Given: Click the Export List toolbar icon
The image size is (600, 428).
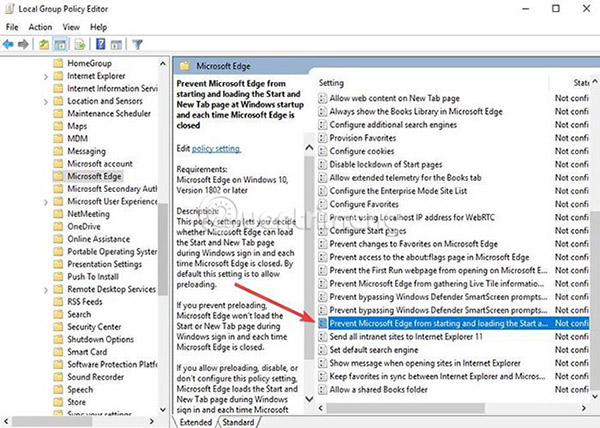Looking at the screenshot, I should (x=80, y=44).
